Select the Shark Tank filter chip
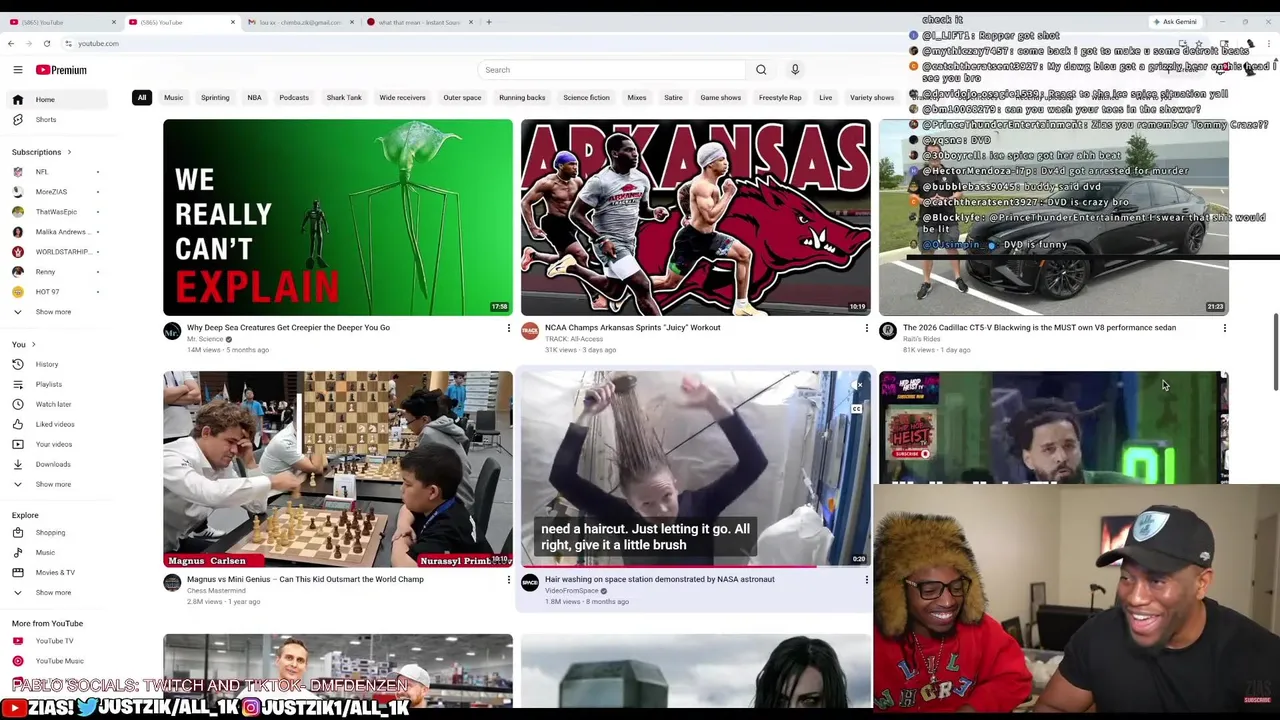The width and height of the screenshot is (1280, 720). point(344,97)
